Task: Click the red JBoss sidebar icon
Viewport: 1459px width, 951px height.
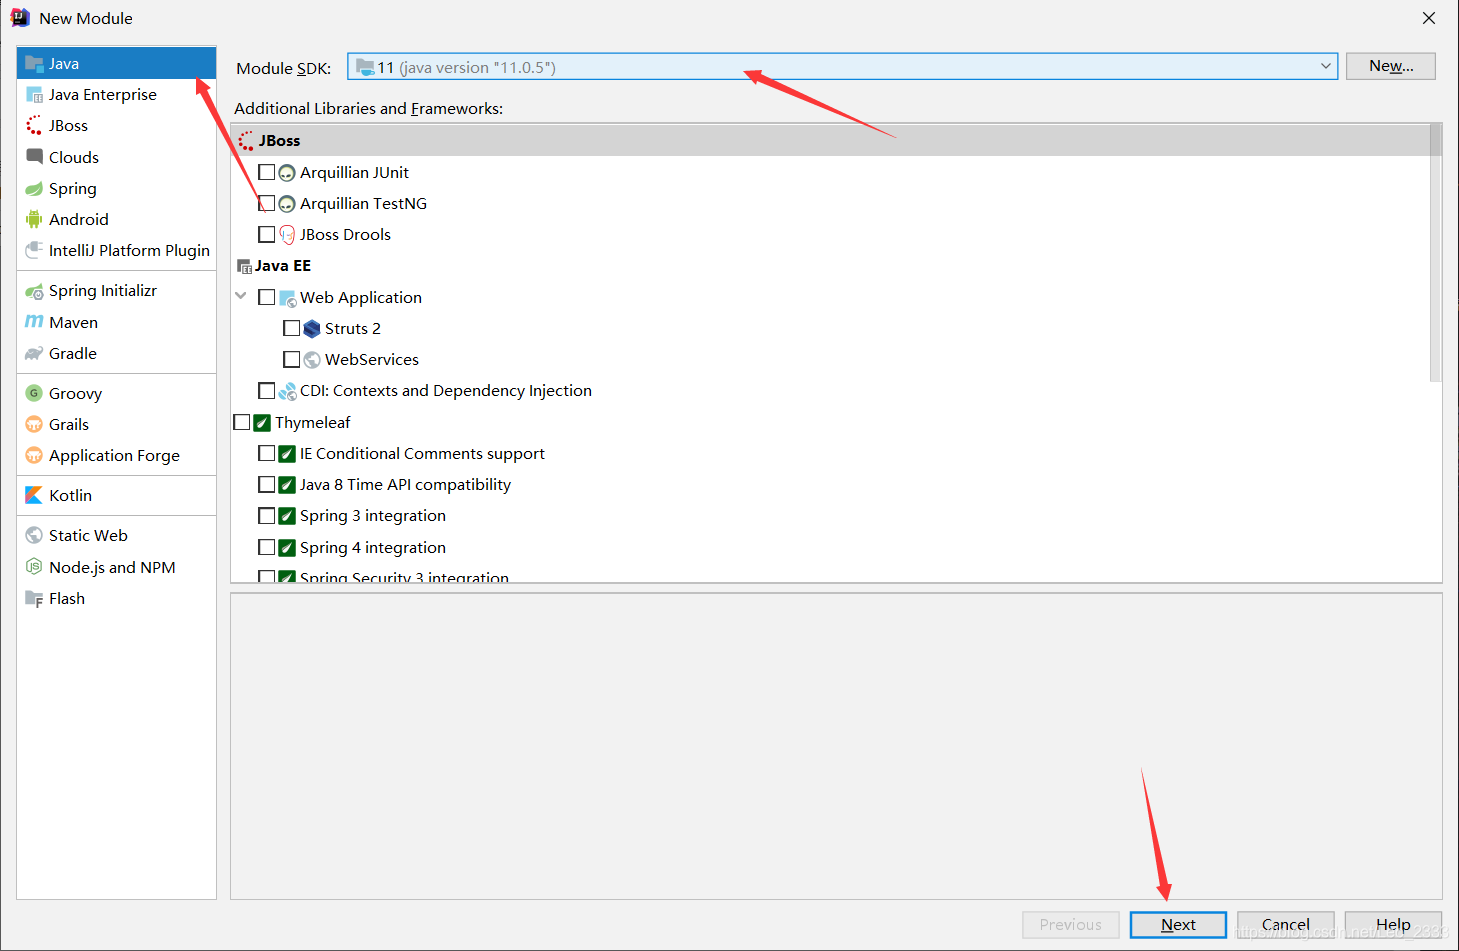Action: [34, 126]
